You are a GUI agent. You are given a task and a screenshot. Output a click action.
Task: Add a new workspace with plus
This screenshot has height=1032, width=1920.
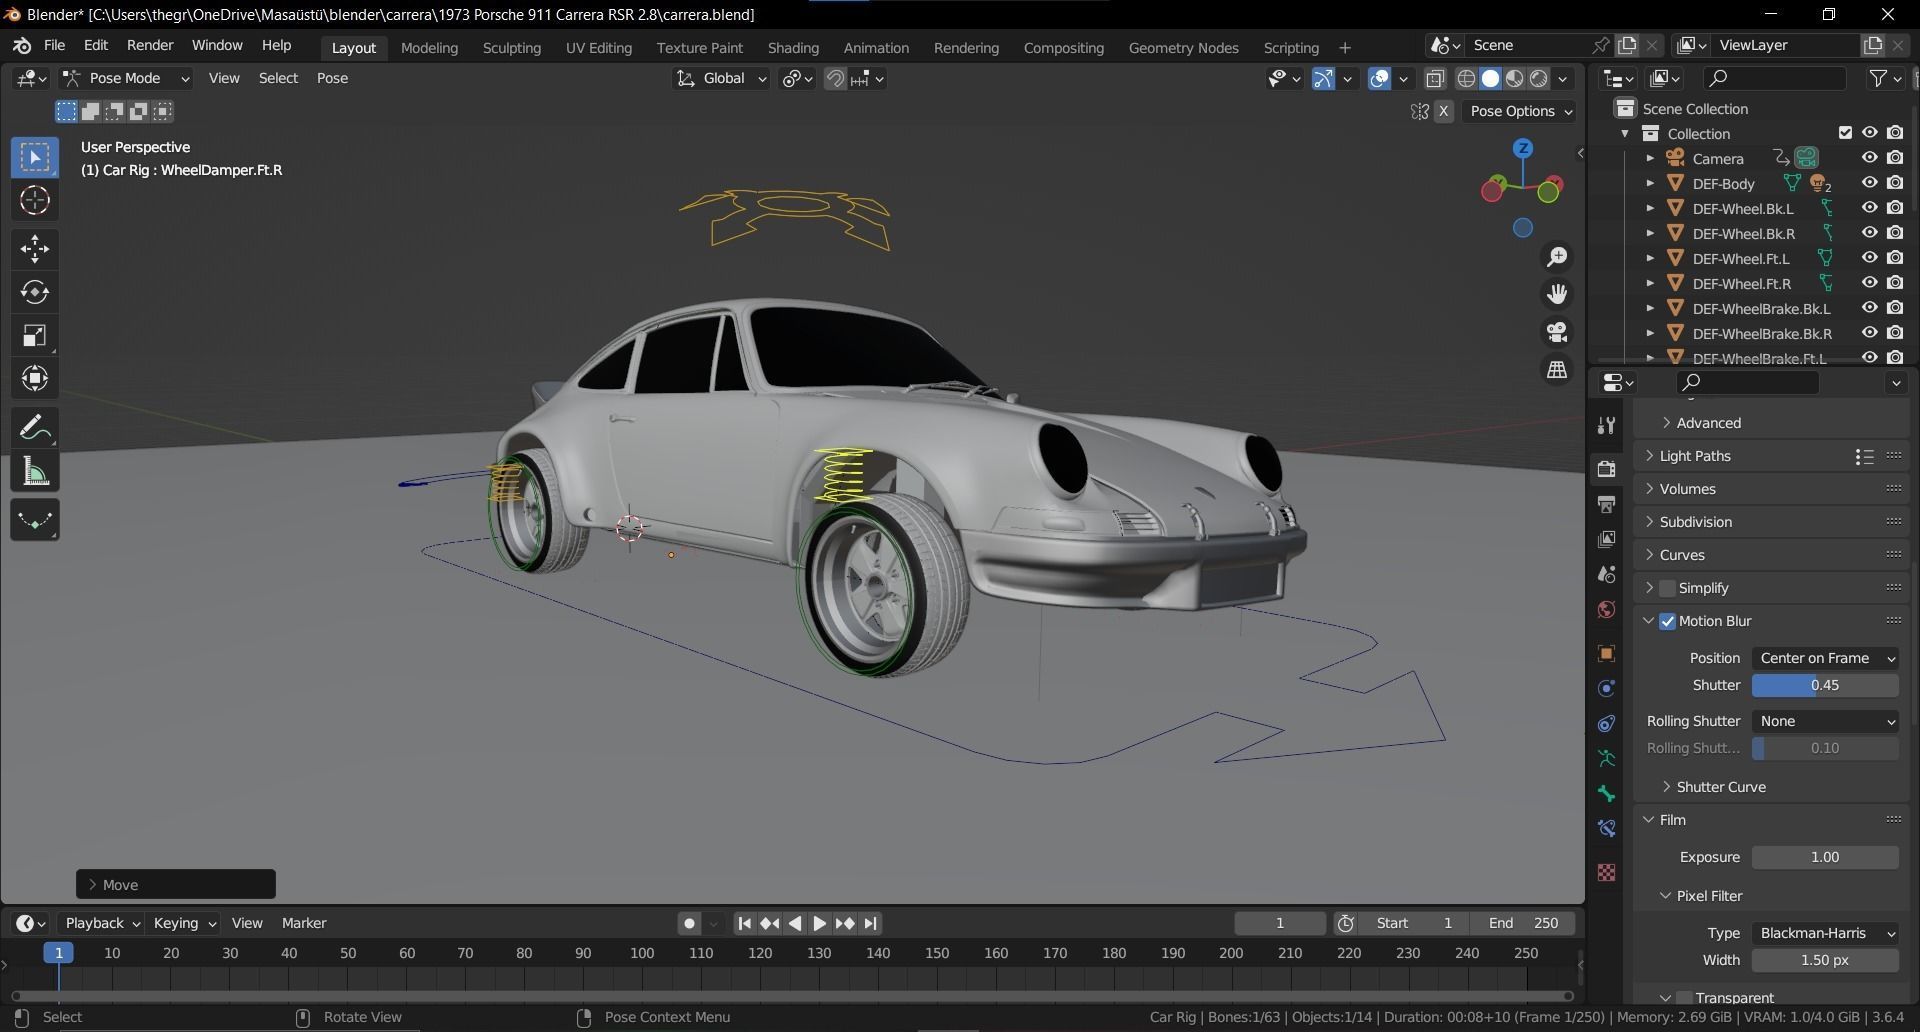(x=1345, y=47)
